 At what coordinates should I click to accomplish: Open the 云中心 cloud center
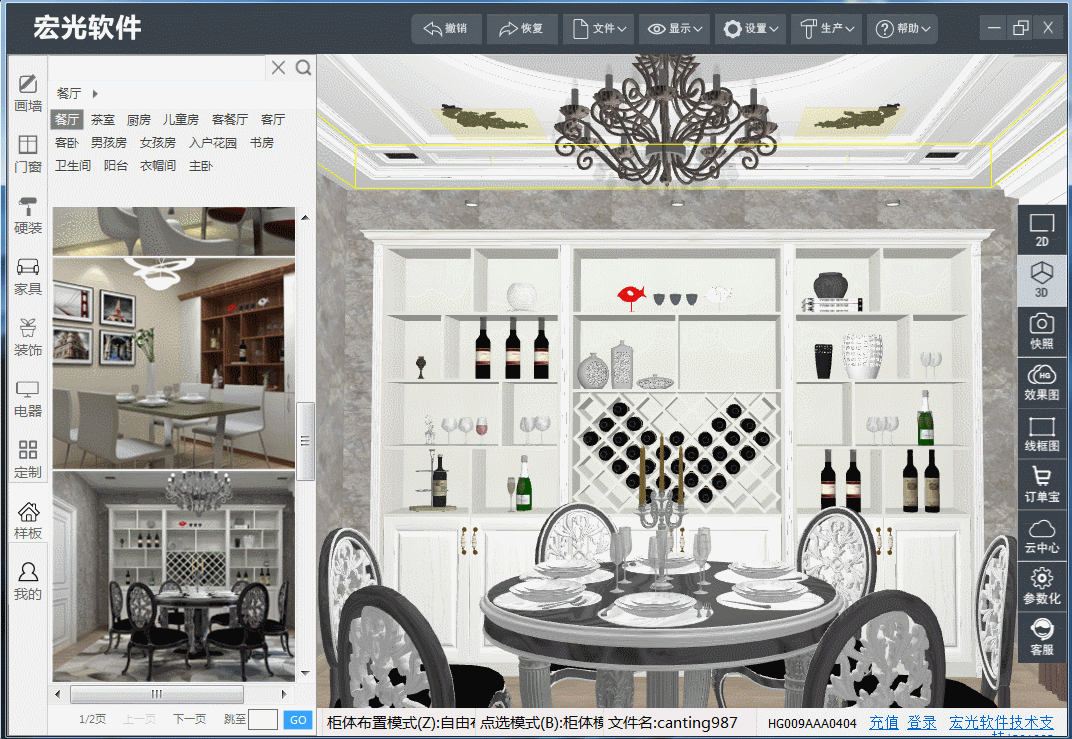(x=1041, y=536)
